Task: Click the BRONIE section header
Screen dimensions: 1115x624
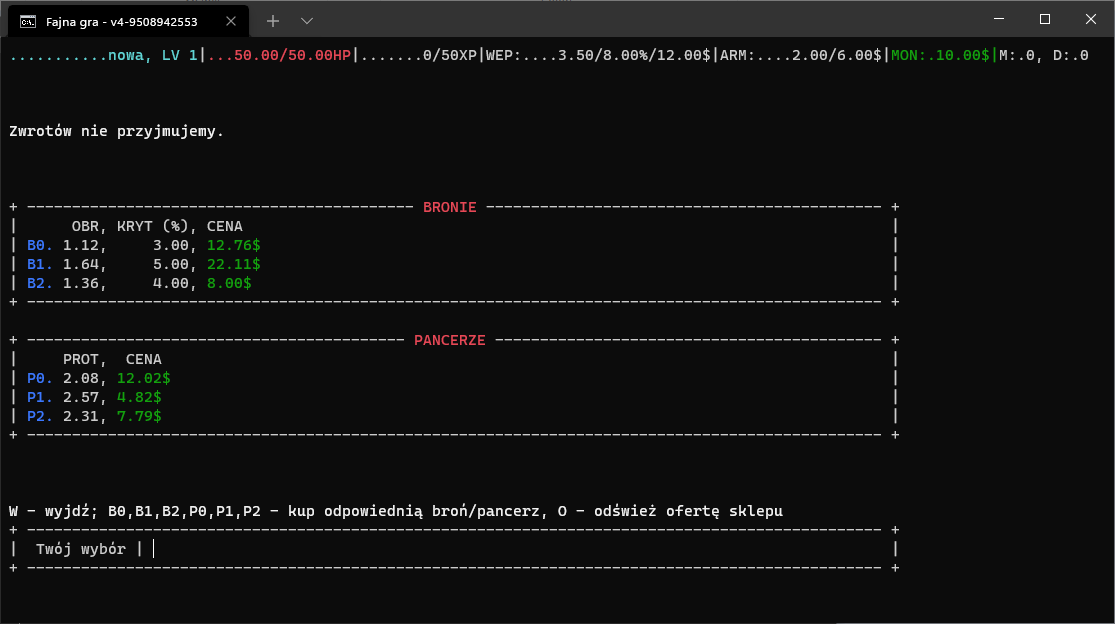Action: [x=449, y=208]
